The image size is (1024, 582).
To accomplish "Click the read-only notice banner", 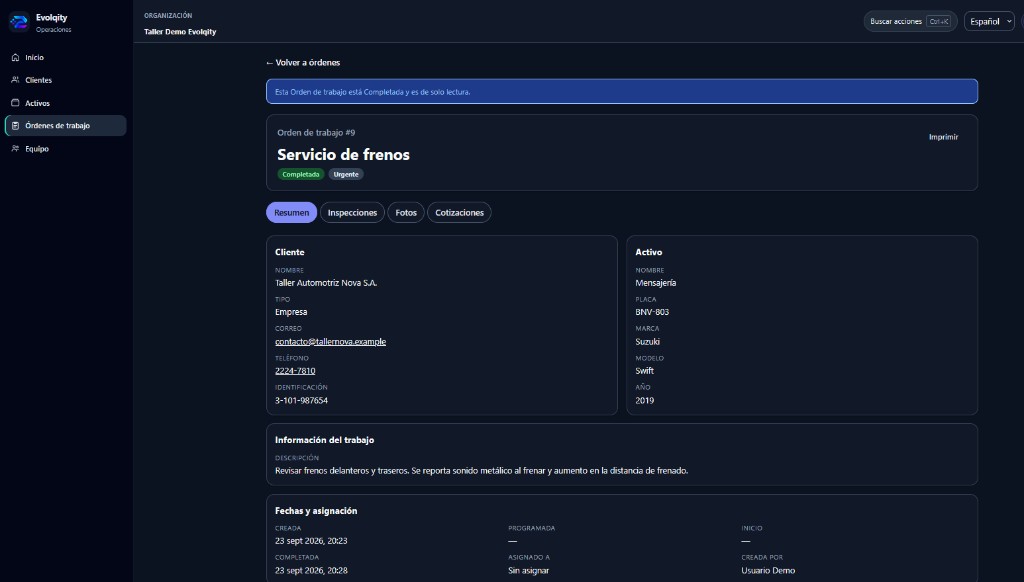I will click(x=622, y=91).
